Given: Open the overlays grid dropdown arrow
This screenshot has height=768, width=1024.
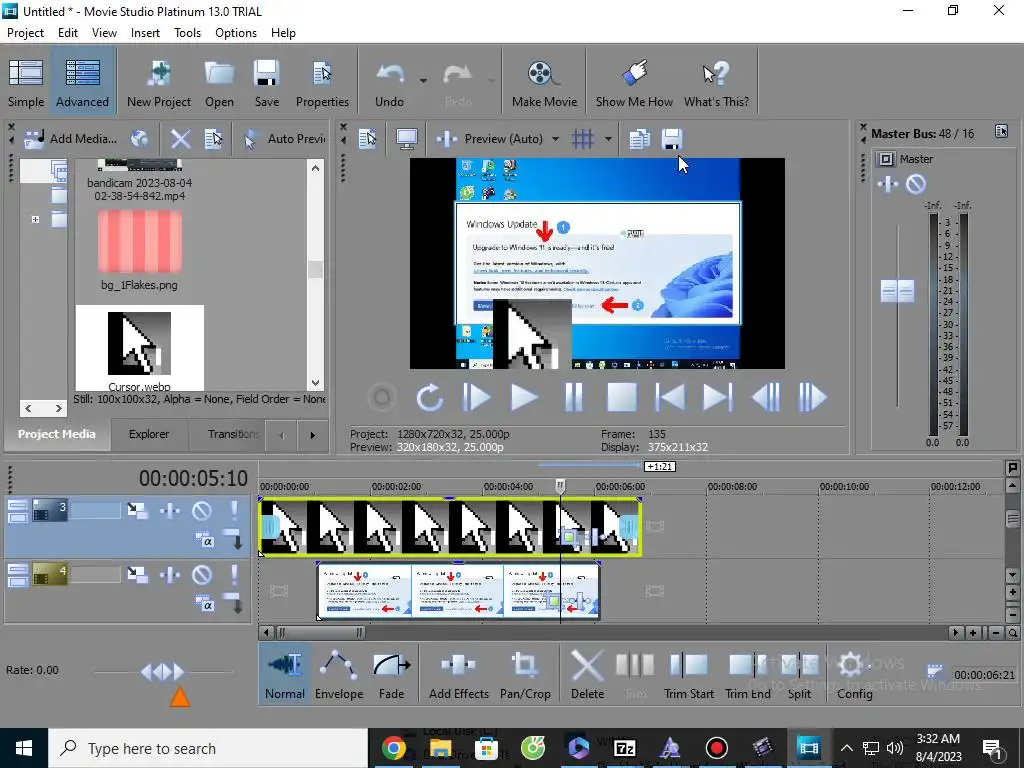Looking at the screenshot, I should click(608, 138).
